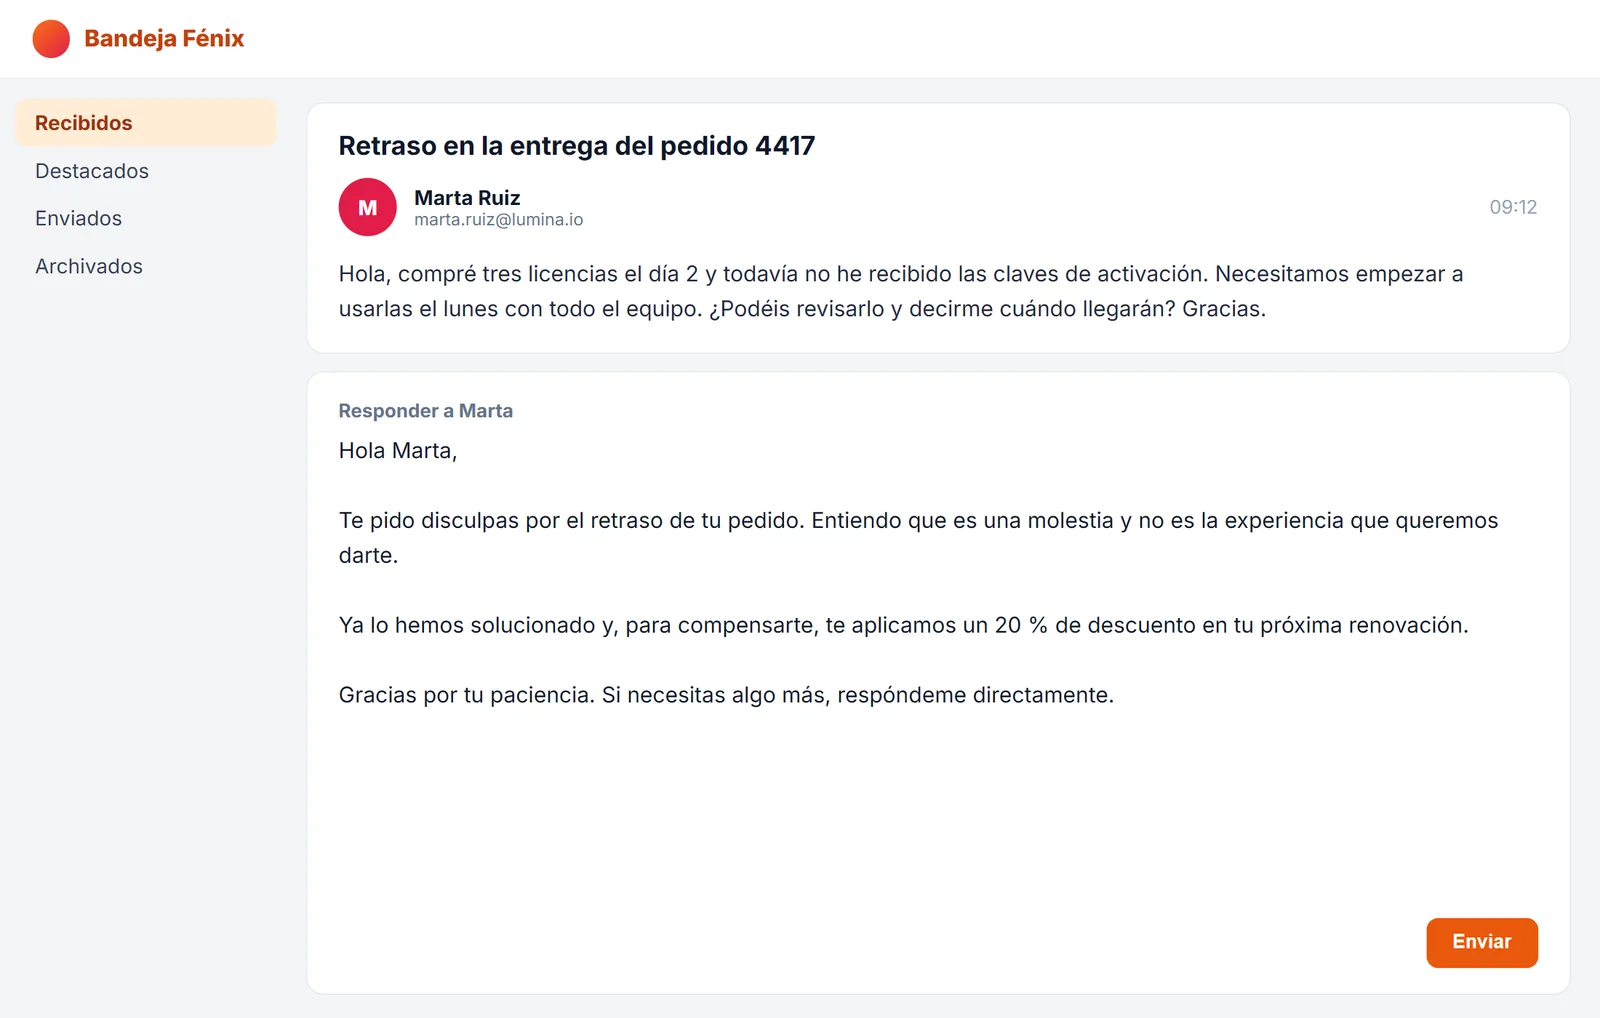The width and height of the screenshot is (1600, 1018).
Task: Open the Recibidos folder
Action: (x=146, y=123)
